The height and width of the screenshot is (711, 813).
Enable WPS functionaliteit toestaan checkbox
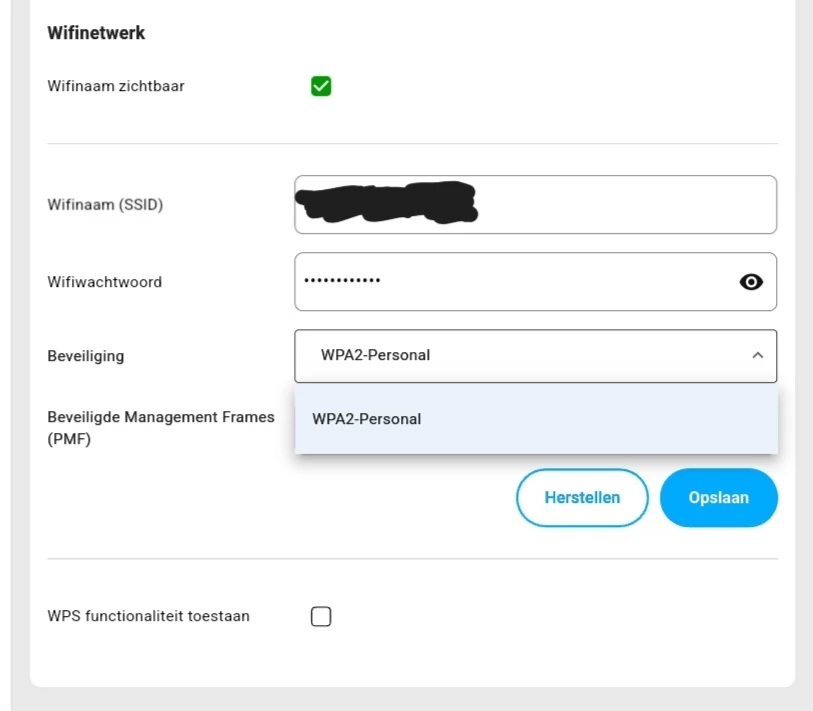321,616
